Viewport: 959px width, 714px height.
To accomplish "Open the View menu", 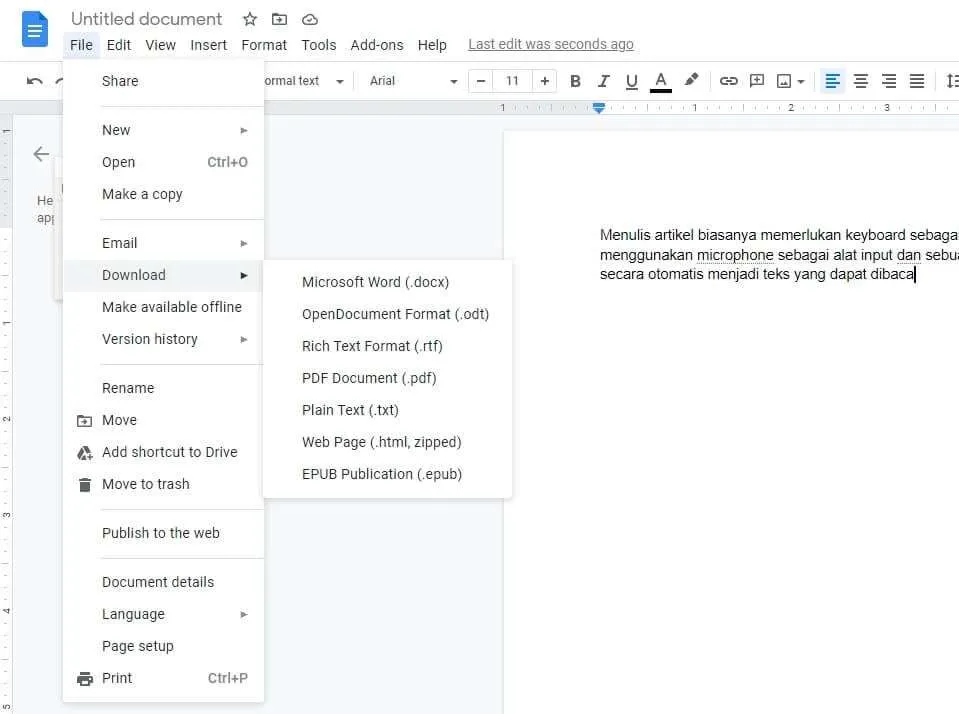I will (x=160, y=45).
